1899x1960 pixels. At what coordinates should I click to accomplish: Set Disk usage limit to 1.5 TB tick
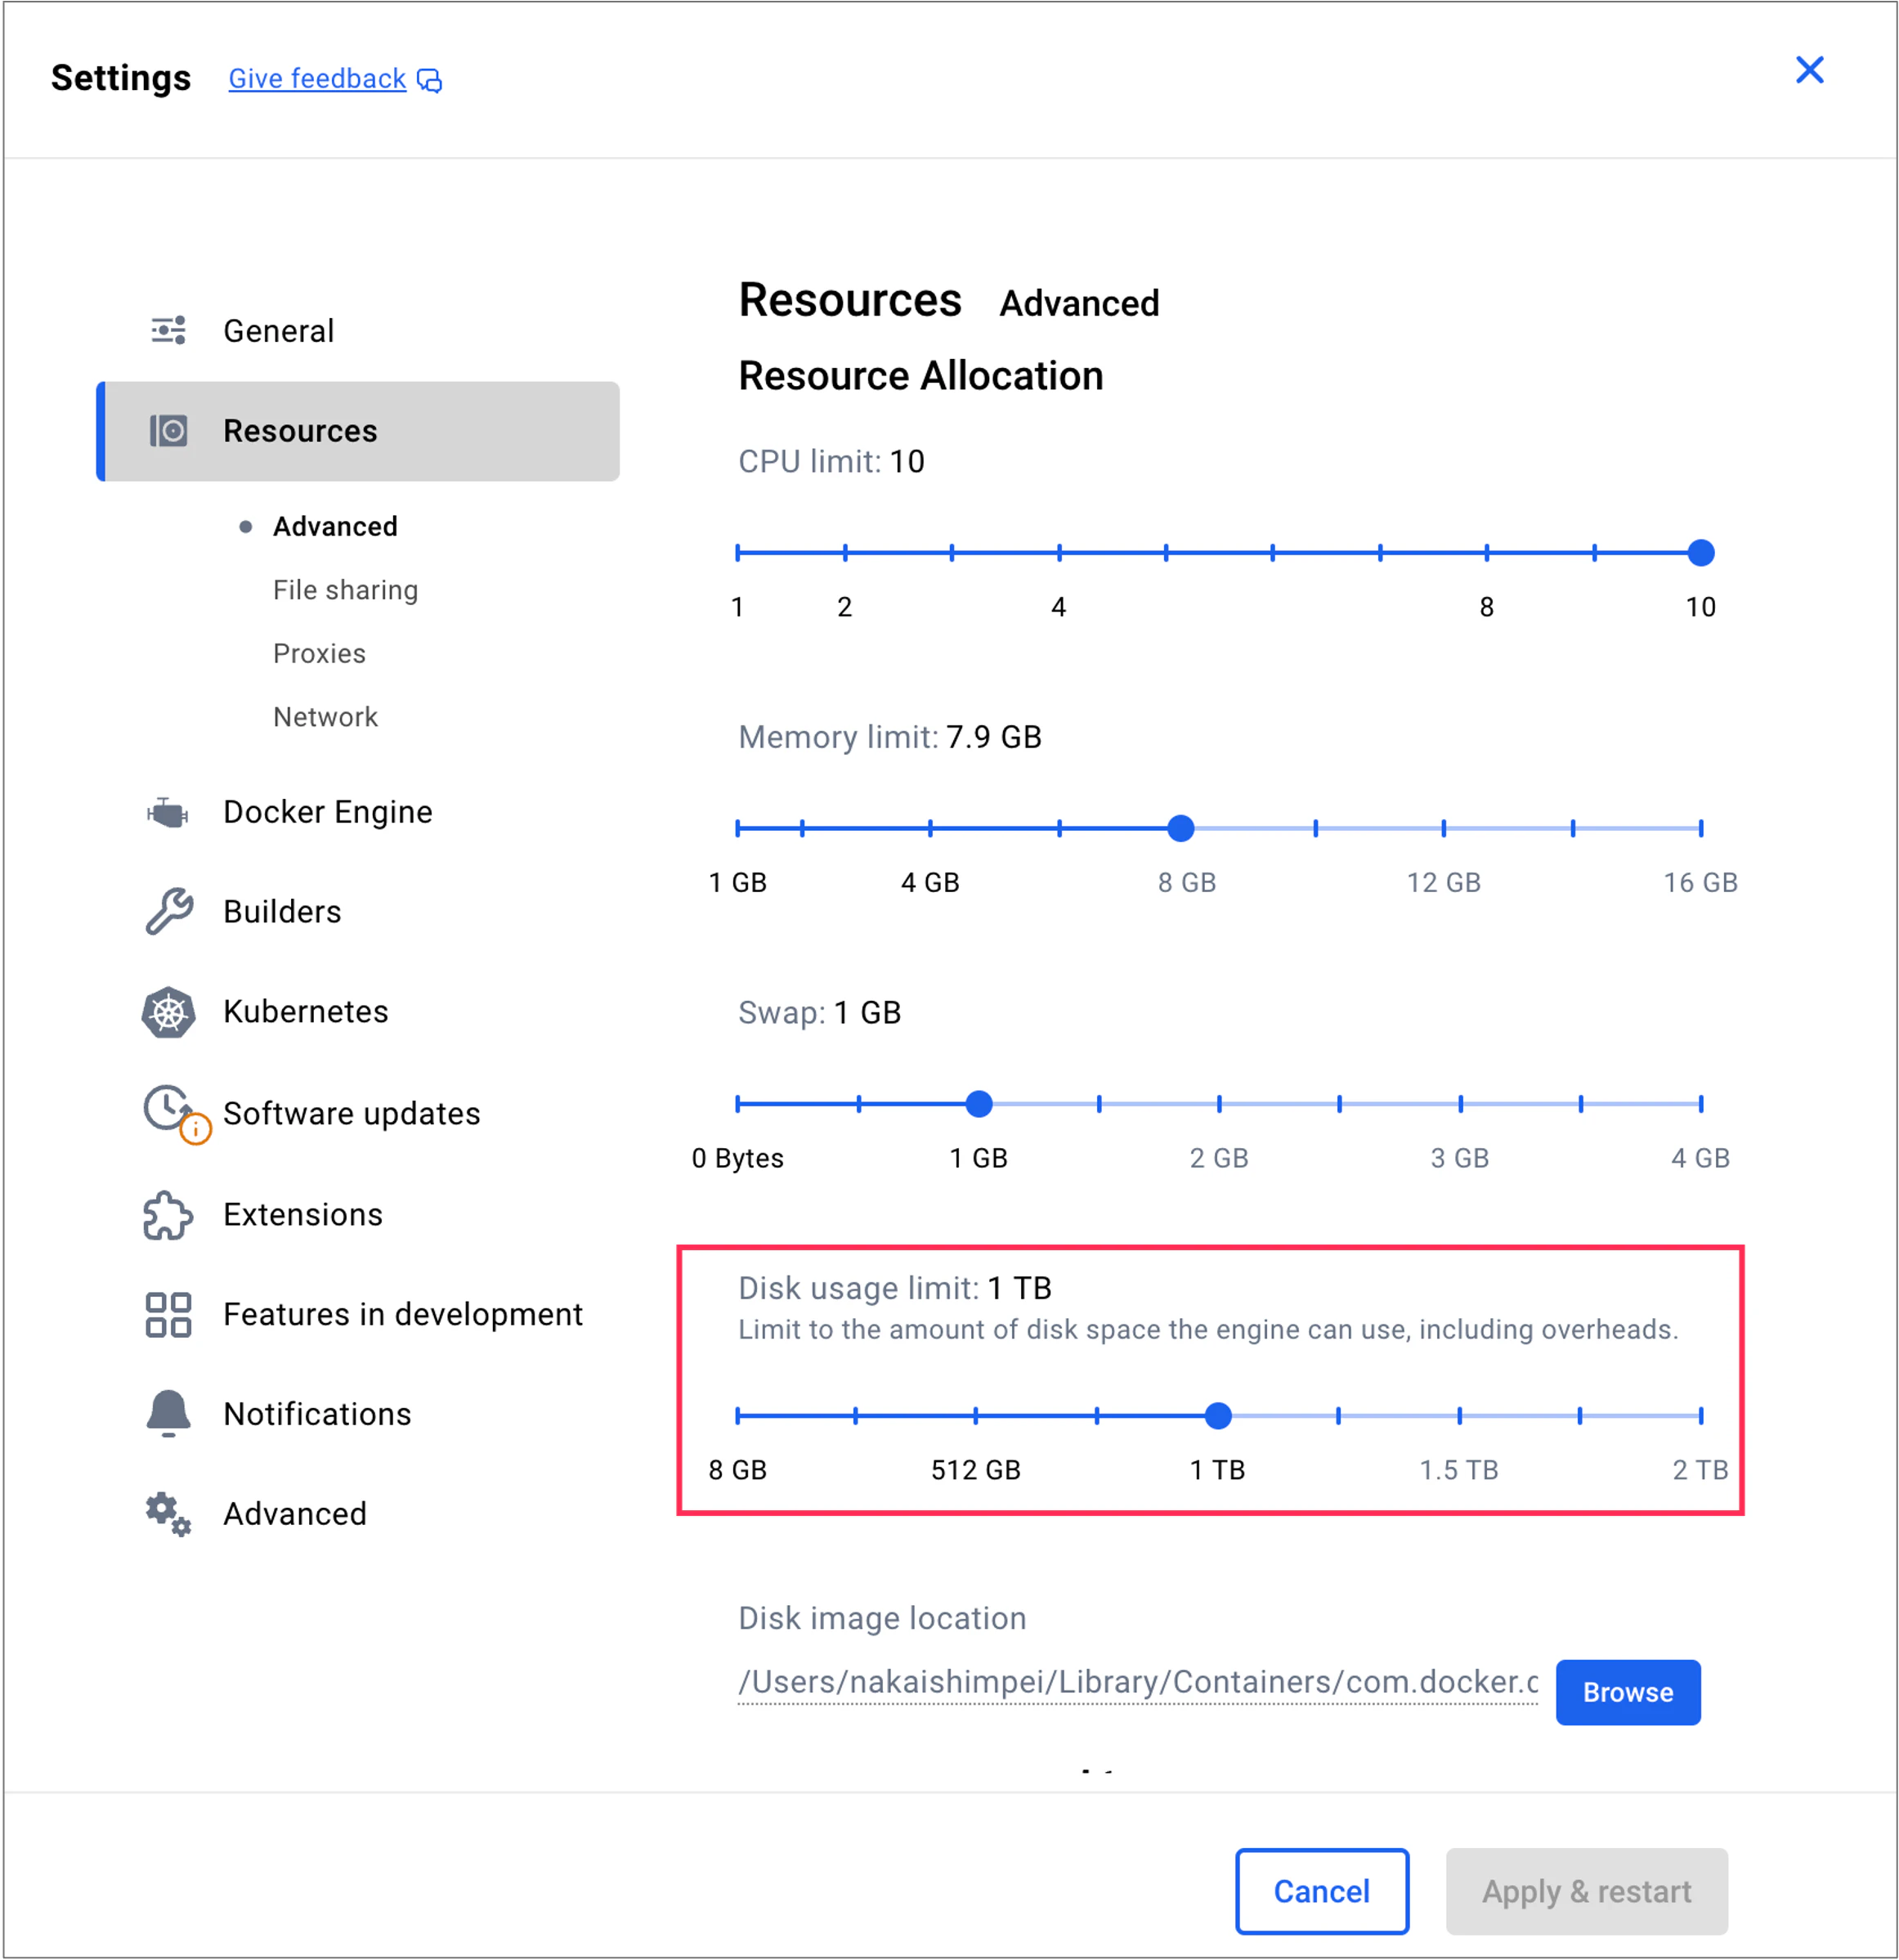pos(1459,1415)
